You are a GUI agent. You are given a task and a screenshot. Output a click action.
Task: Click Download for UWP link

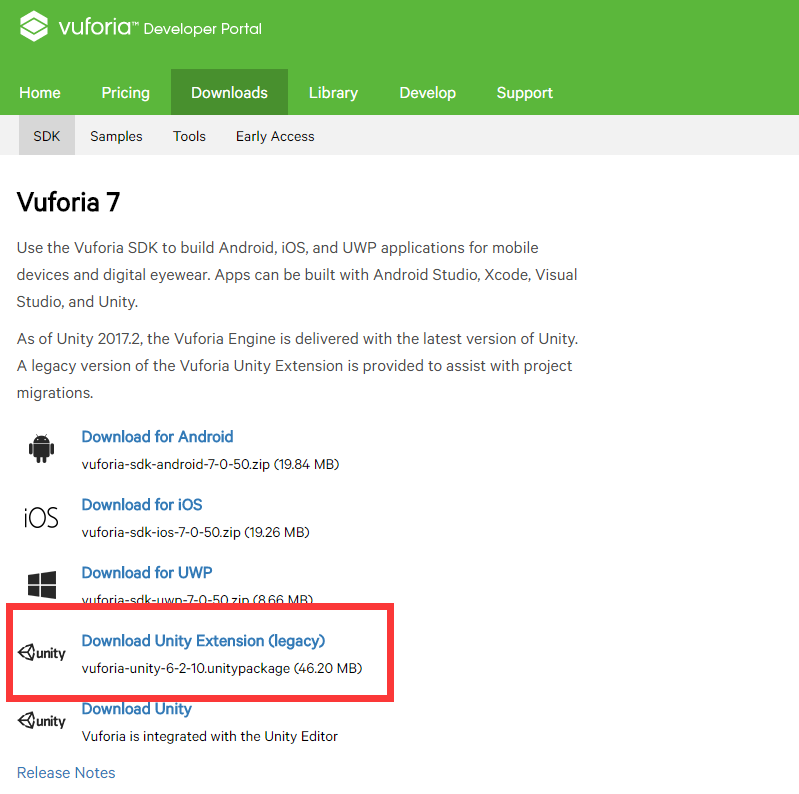(x=147, y=572)
